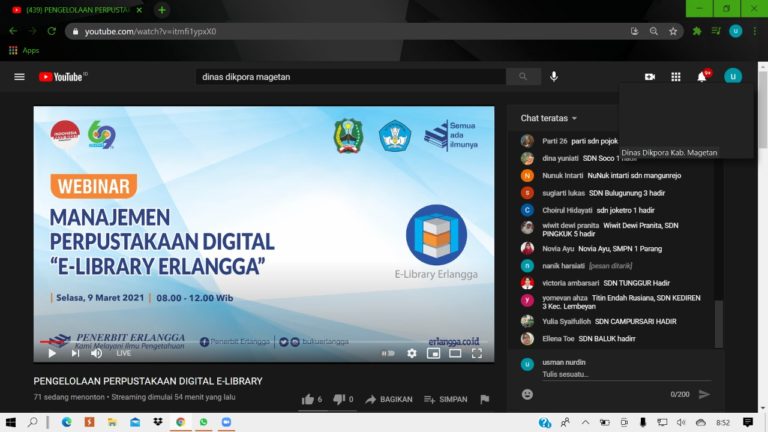Image resolution: width=768 pixels, height=432 pixels.
Task: Play the livestream video
Action: click(52, 353)
